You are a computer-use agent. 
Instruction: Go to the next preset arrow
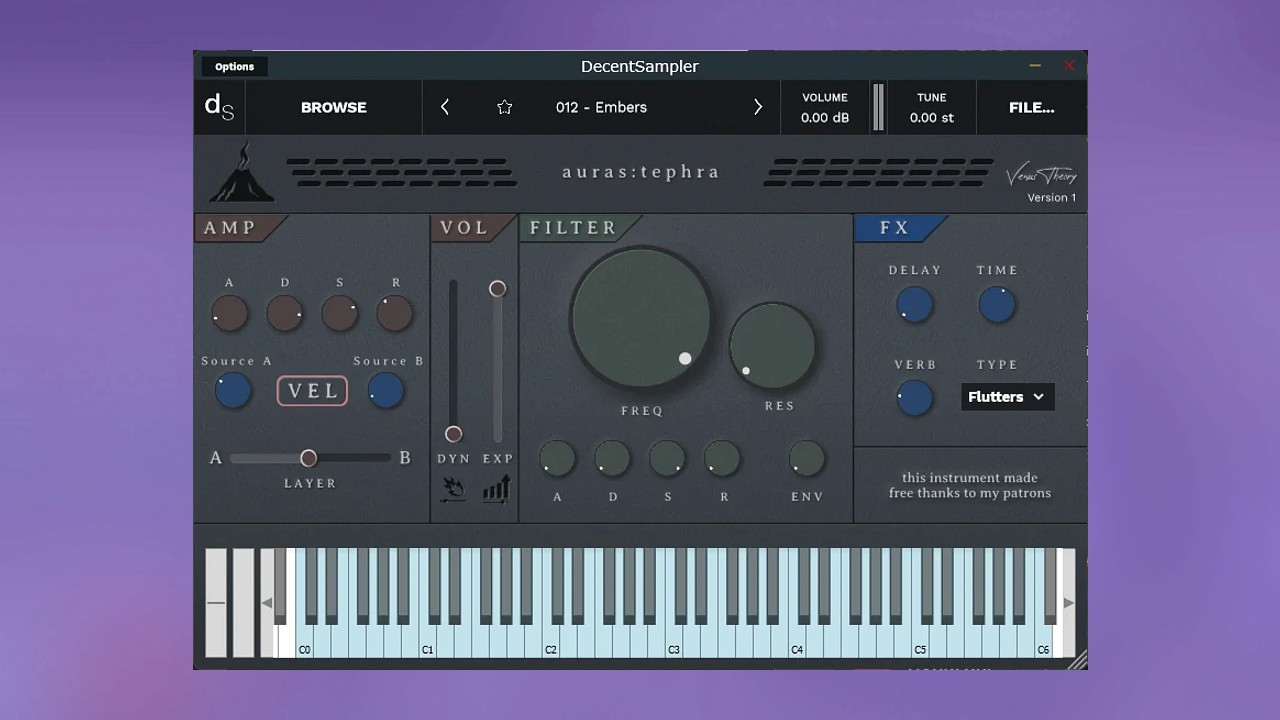758,107
